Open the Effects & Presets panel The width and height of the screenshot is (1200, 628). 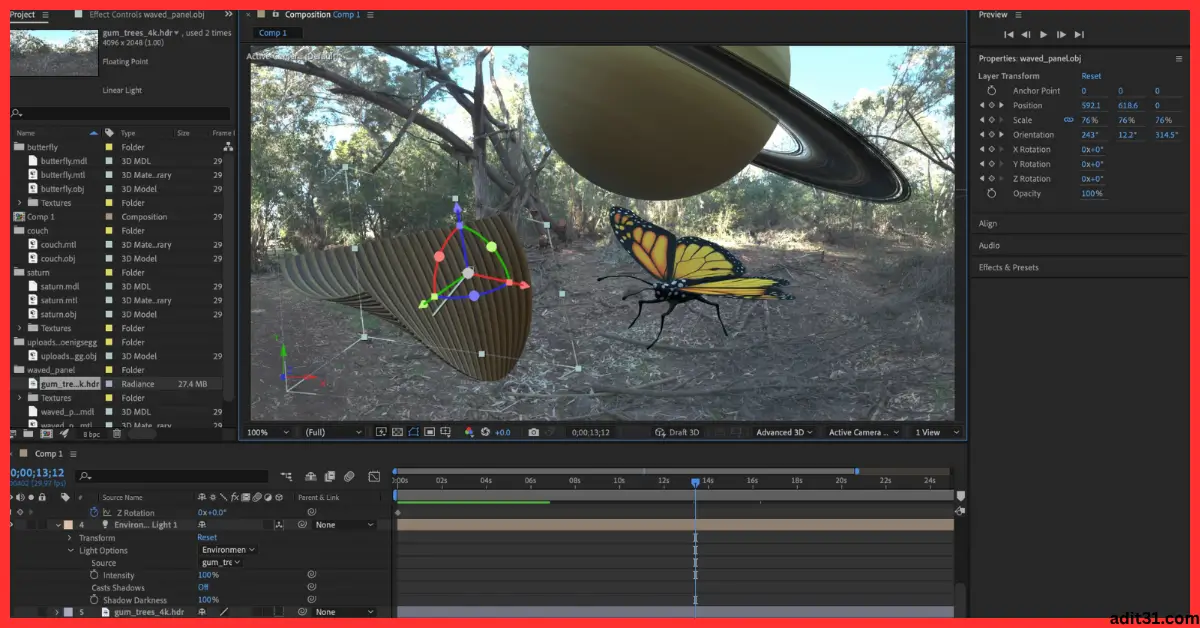pos(1008,268)
